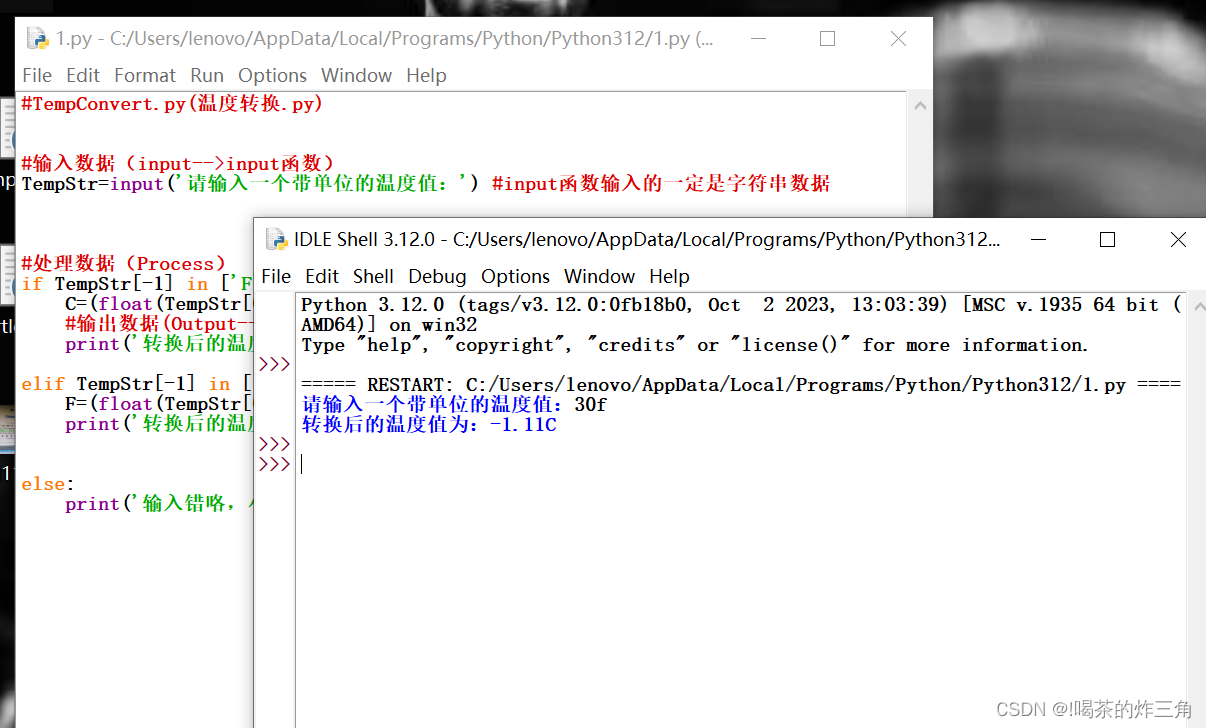The height and width of the screenshot is (728, 1206).
Task: Click '#输出数据(Output' comment in editor
Action: [159, 324]
